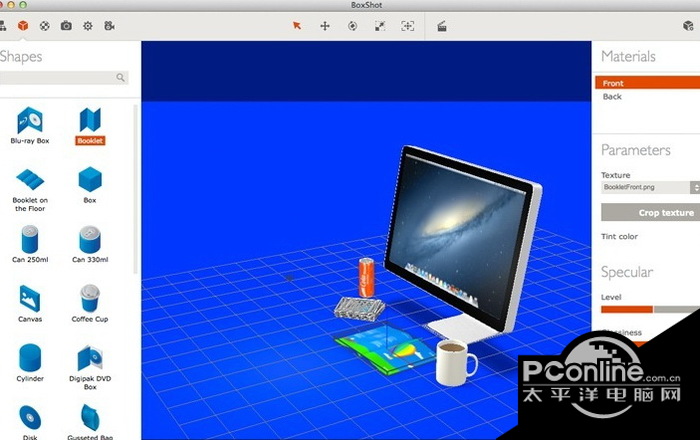Click the green zoom window button
This screenshot has height=440, width=700.
coord(23,5)
